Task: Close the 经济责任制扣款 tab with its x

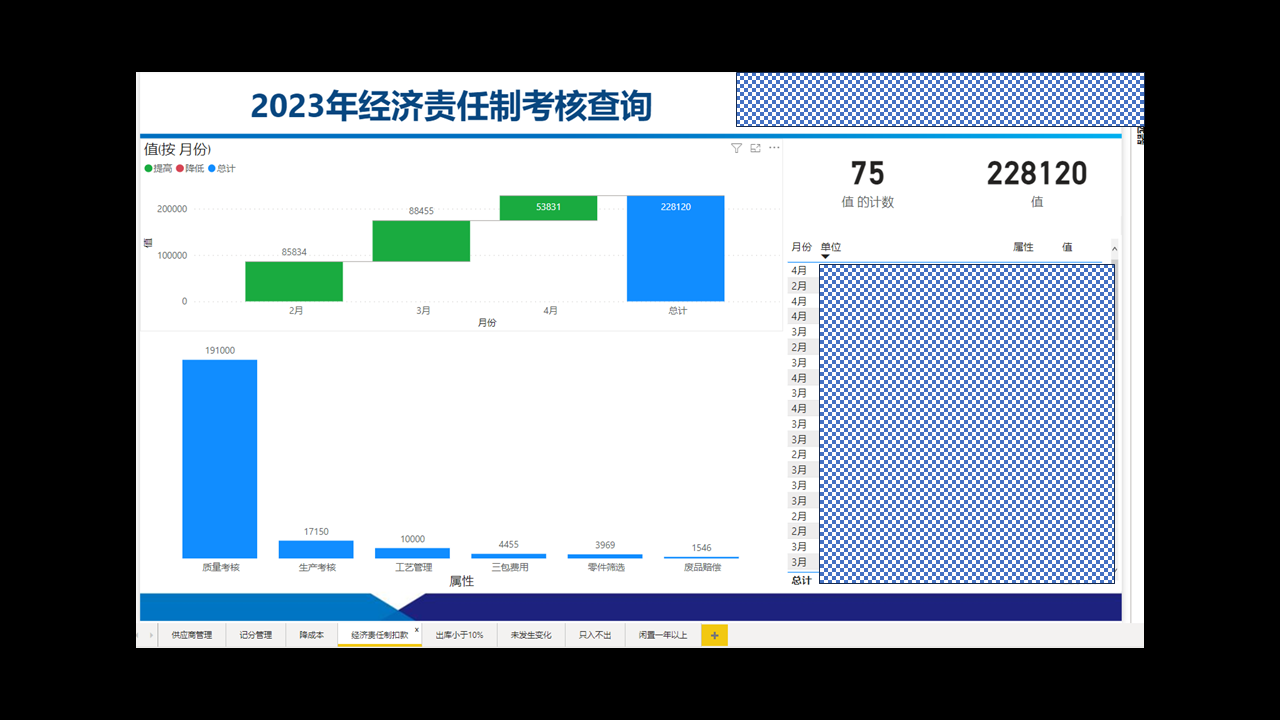Action: (x=417, y=630)
